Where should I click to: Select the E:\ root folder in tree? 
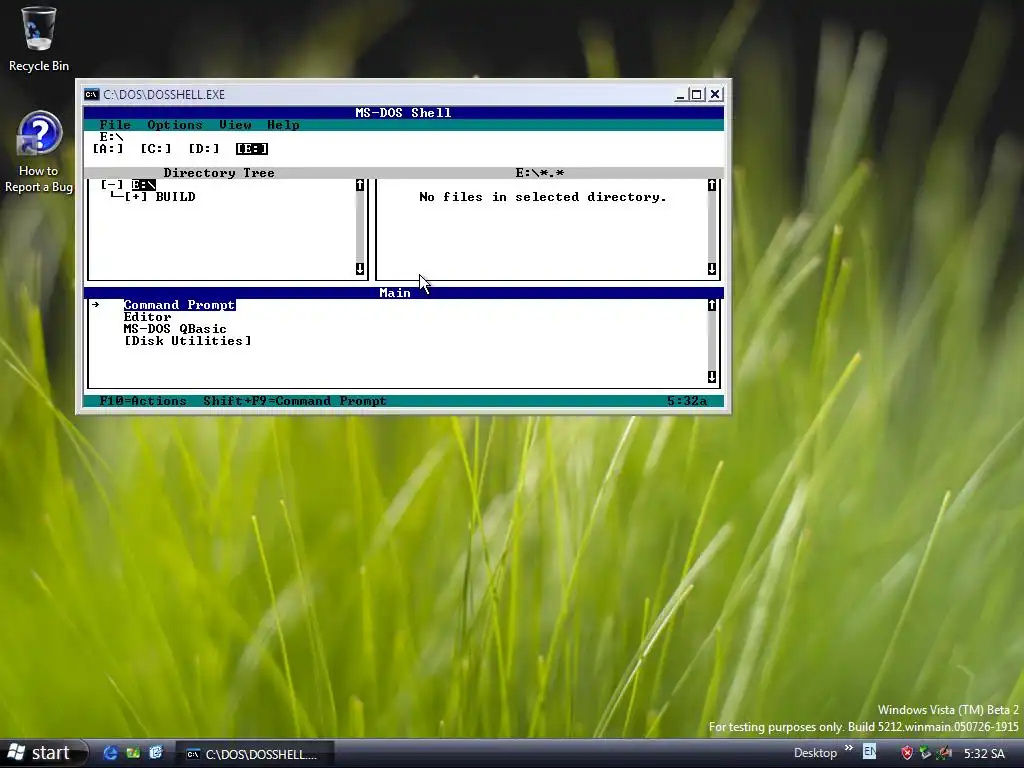coord(144,185)
